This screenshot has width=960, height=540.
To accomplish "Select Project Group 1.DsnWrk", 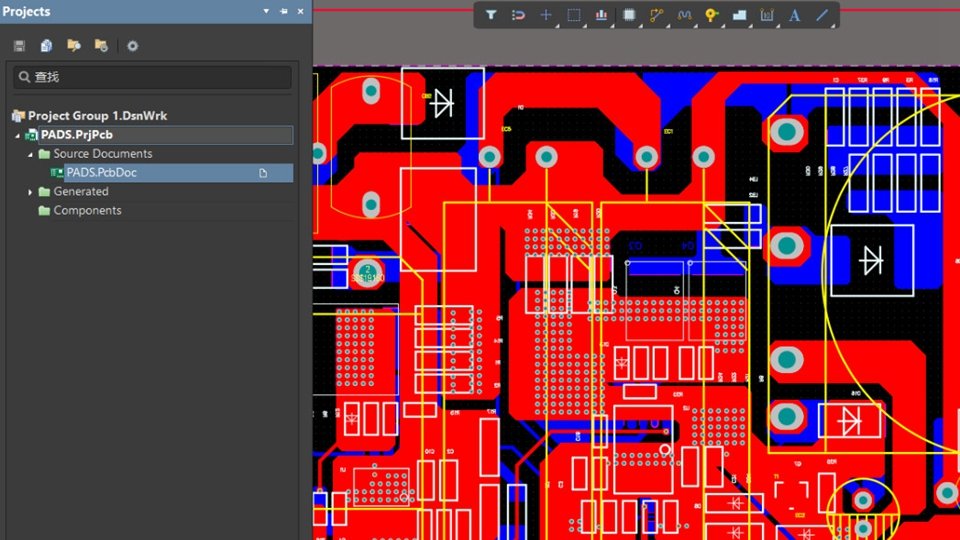I will [x=97, y=116].
